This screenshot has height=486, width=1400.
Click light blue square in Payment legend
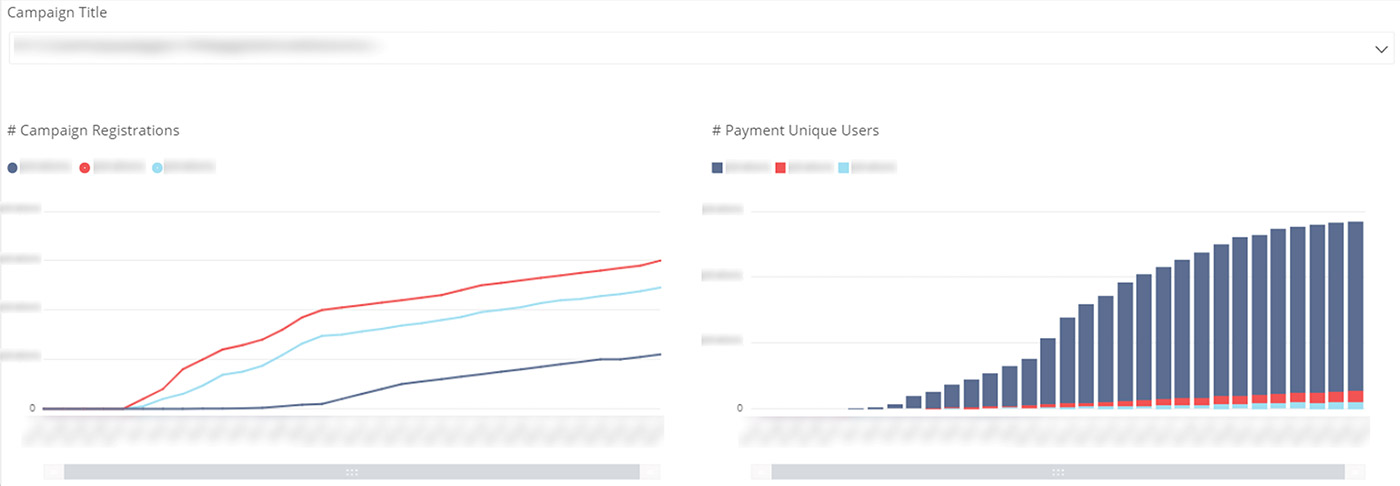[844, 168]
